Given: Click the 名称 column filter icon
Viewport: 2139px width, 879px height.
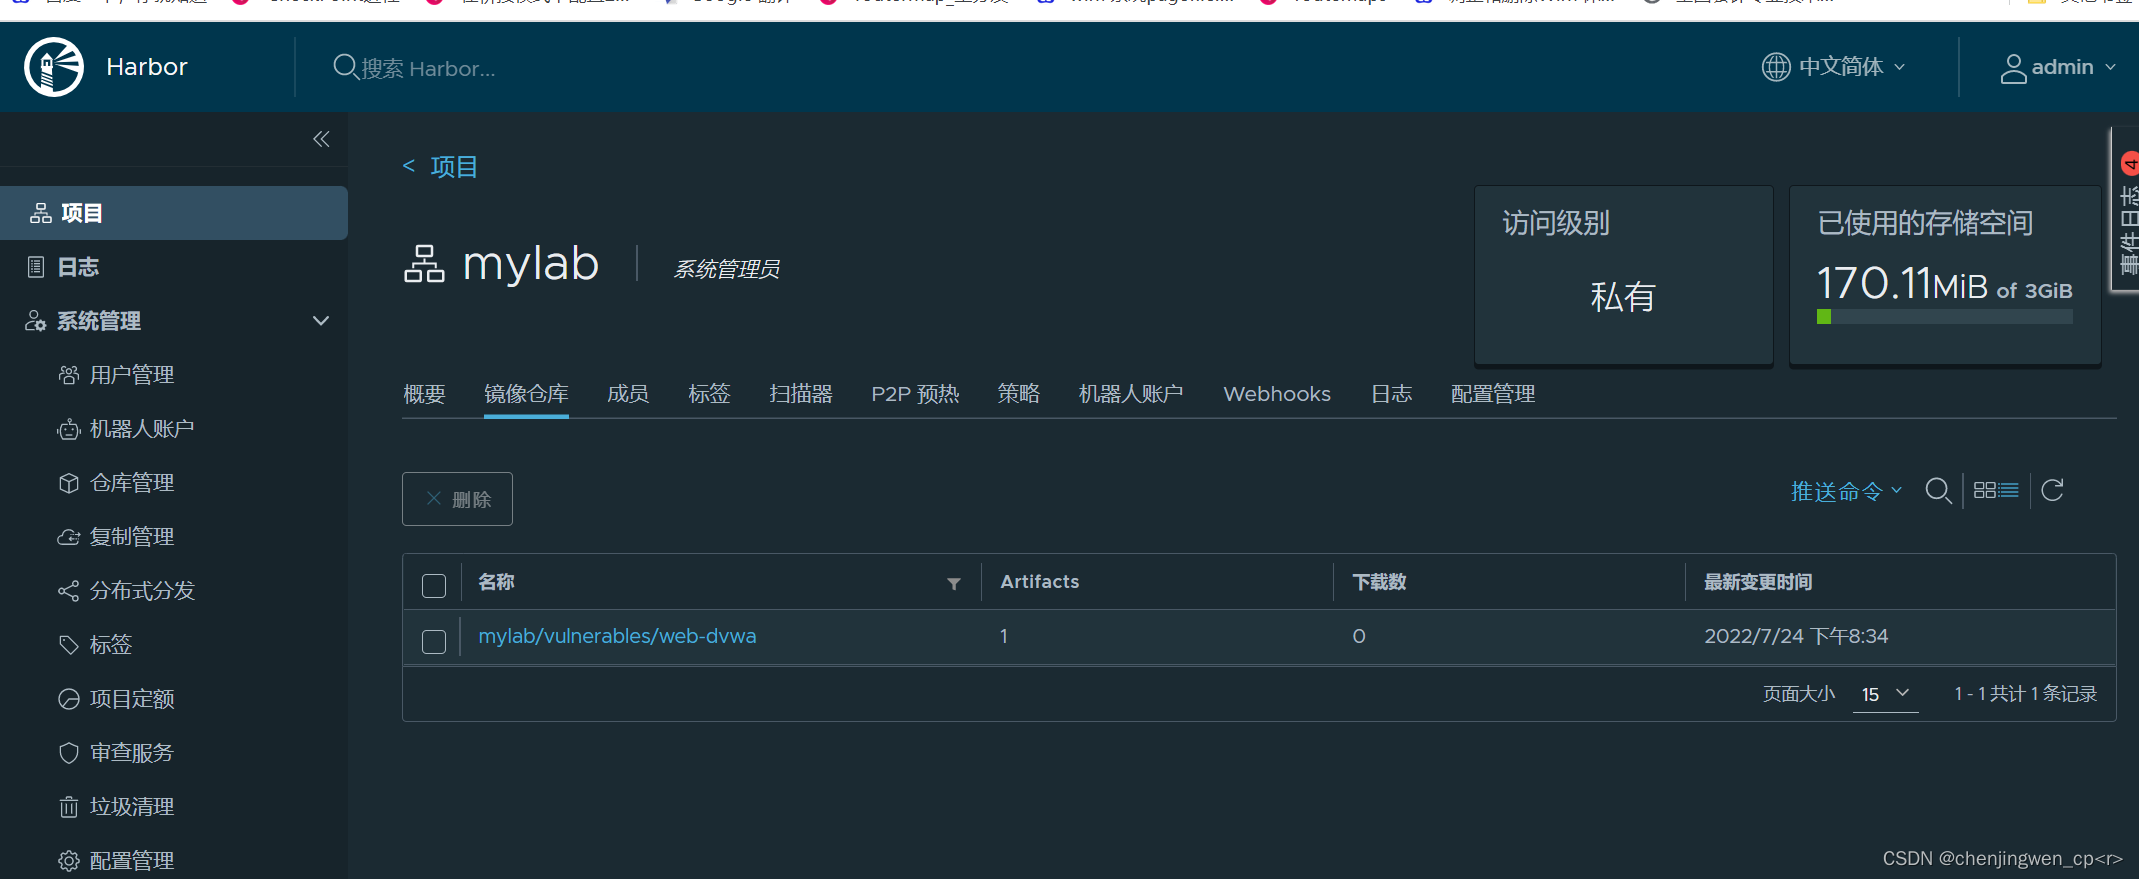Looking at the screenshot, I should pyautogui.click(x=954, y=584).
